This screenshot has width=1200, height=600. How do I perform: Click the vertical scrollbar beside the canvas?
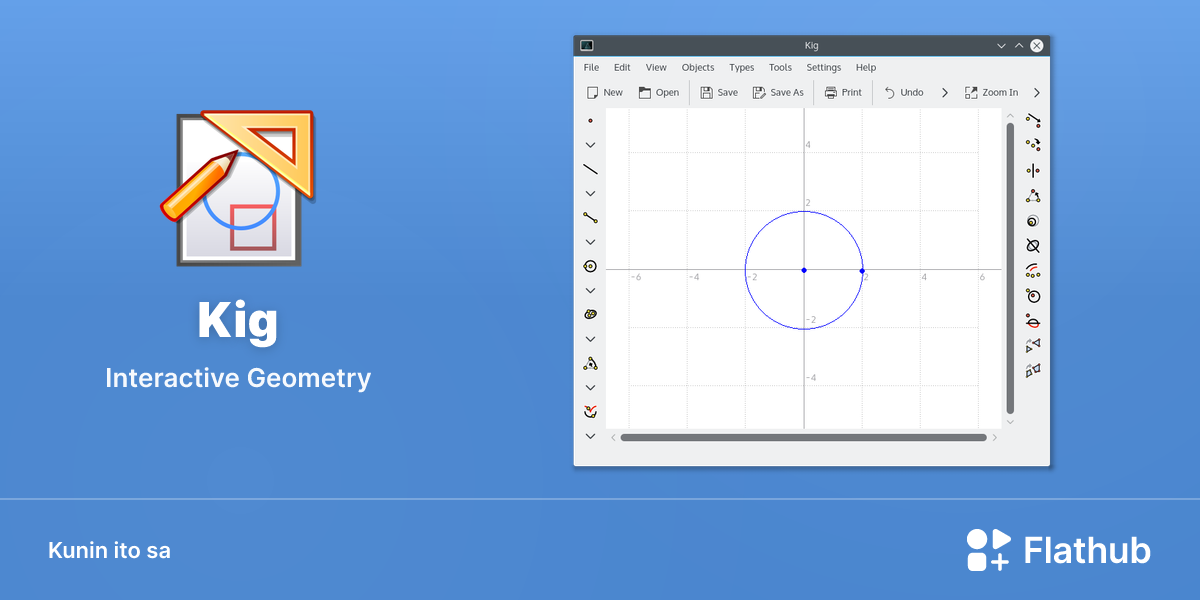click(x=1010, y=268)
